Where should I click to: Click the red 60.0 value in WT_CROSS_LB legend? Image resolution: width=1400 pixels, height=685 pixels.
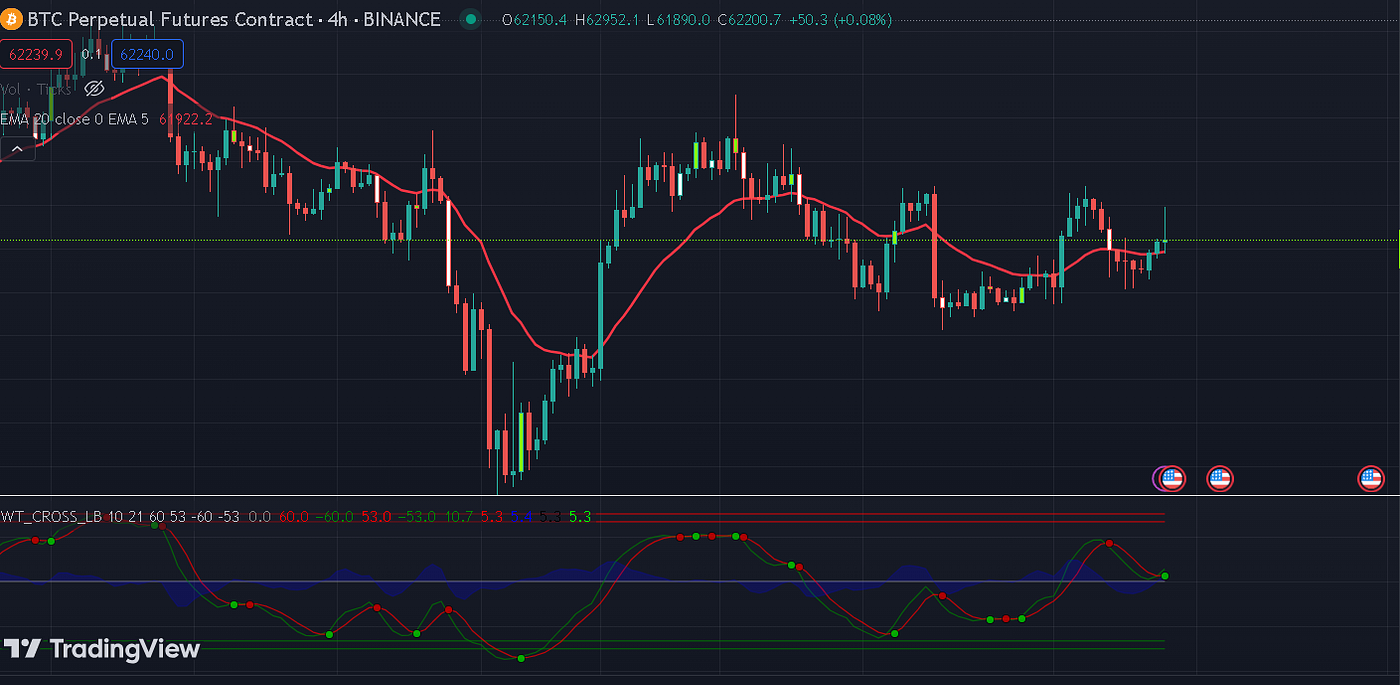[x=294, y=517]
